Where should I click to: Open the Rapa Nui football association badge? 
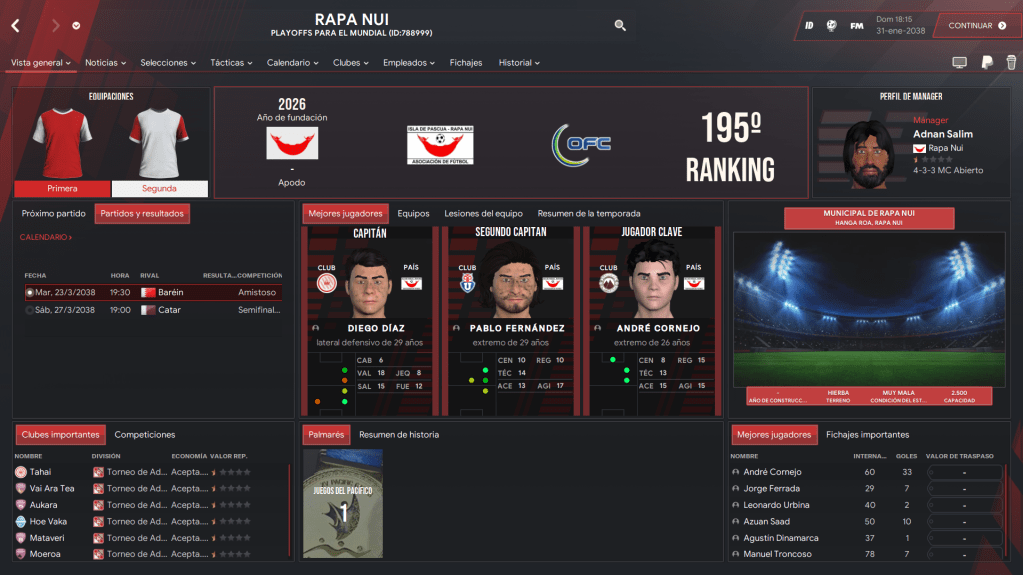439,144
